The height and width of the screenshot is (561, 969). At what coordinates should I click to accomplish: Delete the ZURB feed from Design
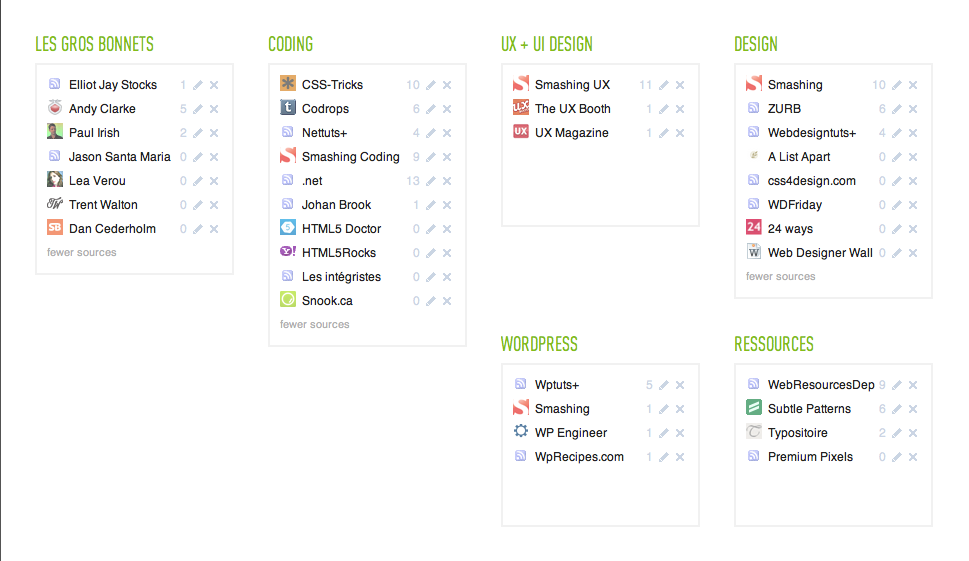point(913,109)
